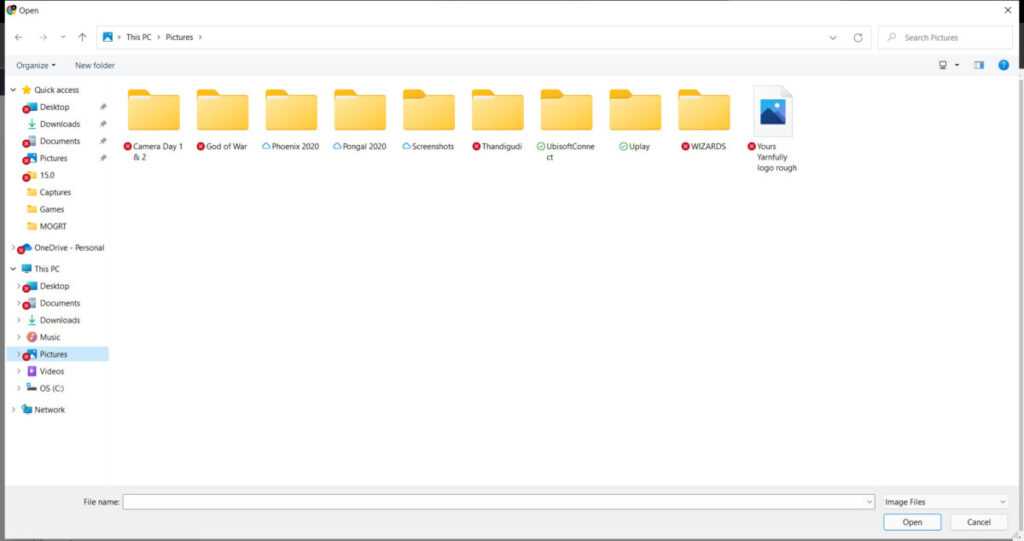This screenshot has width=1024, height=541.
Task: Select Downloads under This PC
Action: click(59, 320)
